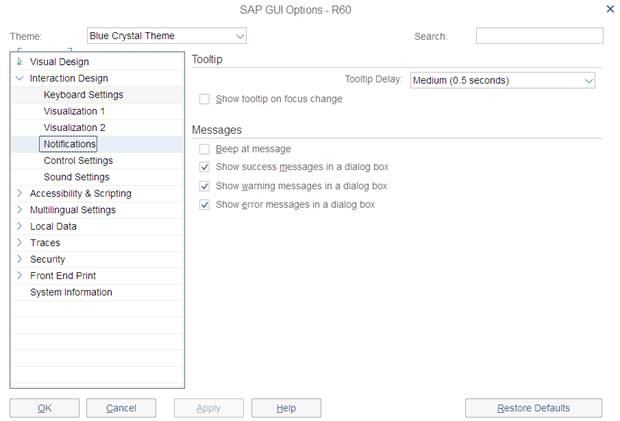Open the Visualization 1 settings page

point(74,111)
